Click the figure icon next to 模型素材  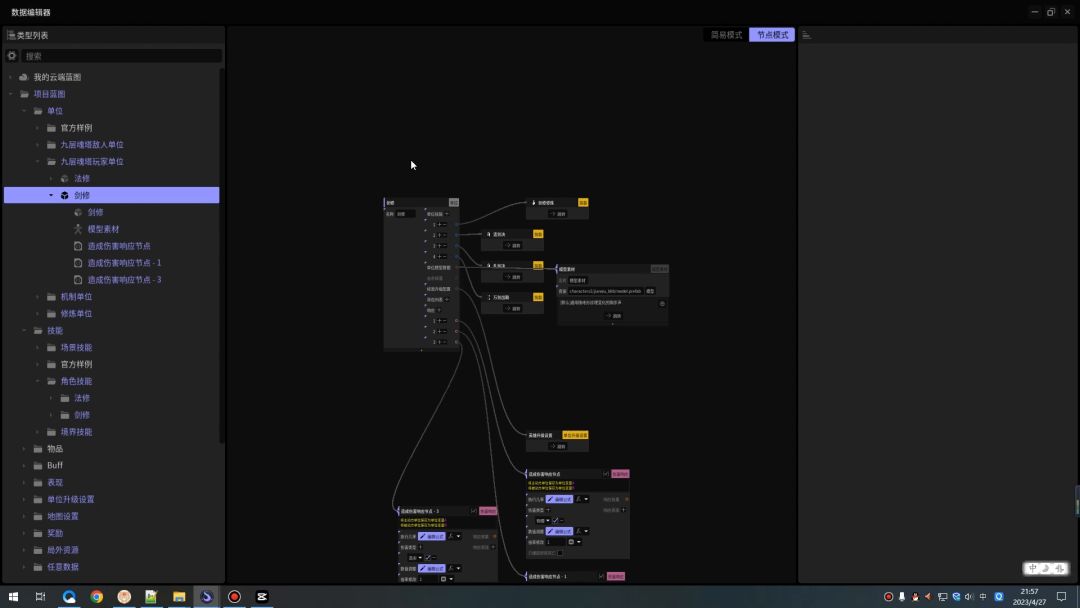[x=78, y=229]
